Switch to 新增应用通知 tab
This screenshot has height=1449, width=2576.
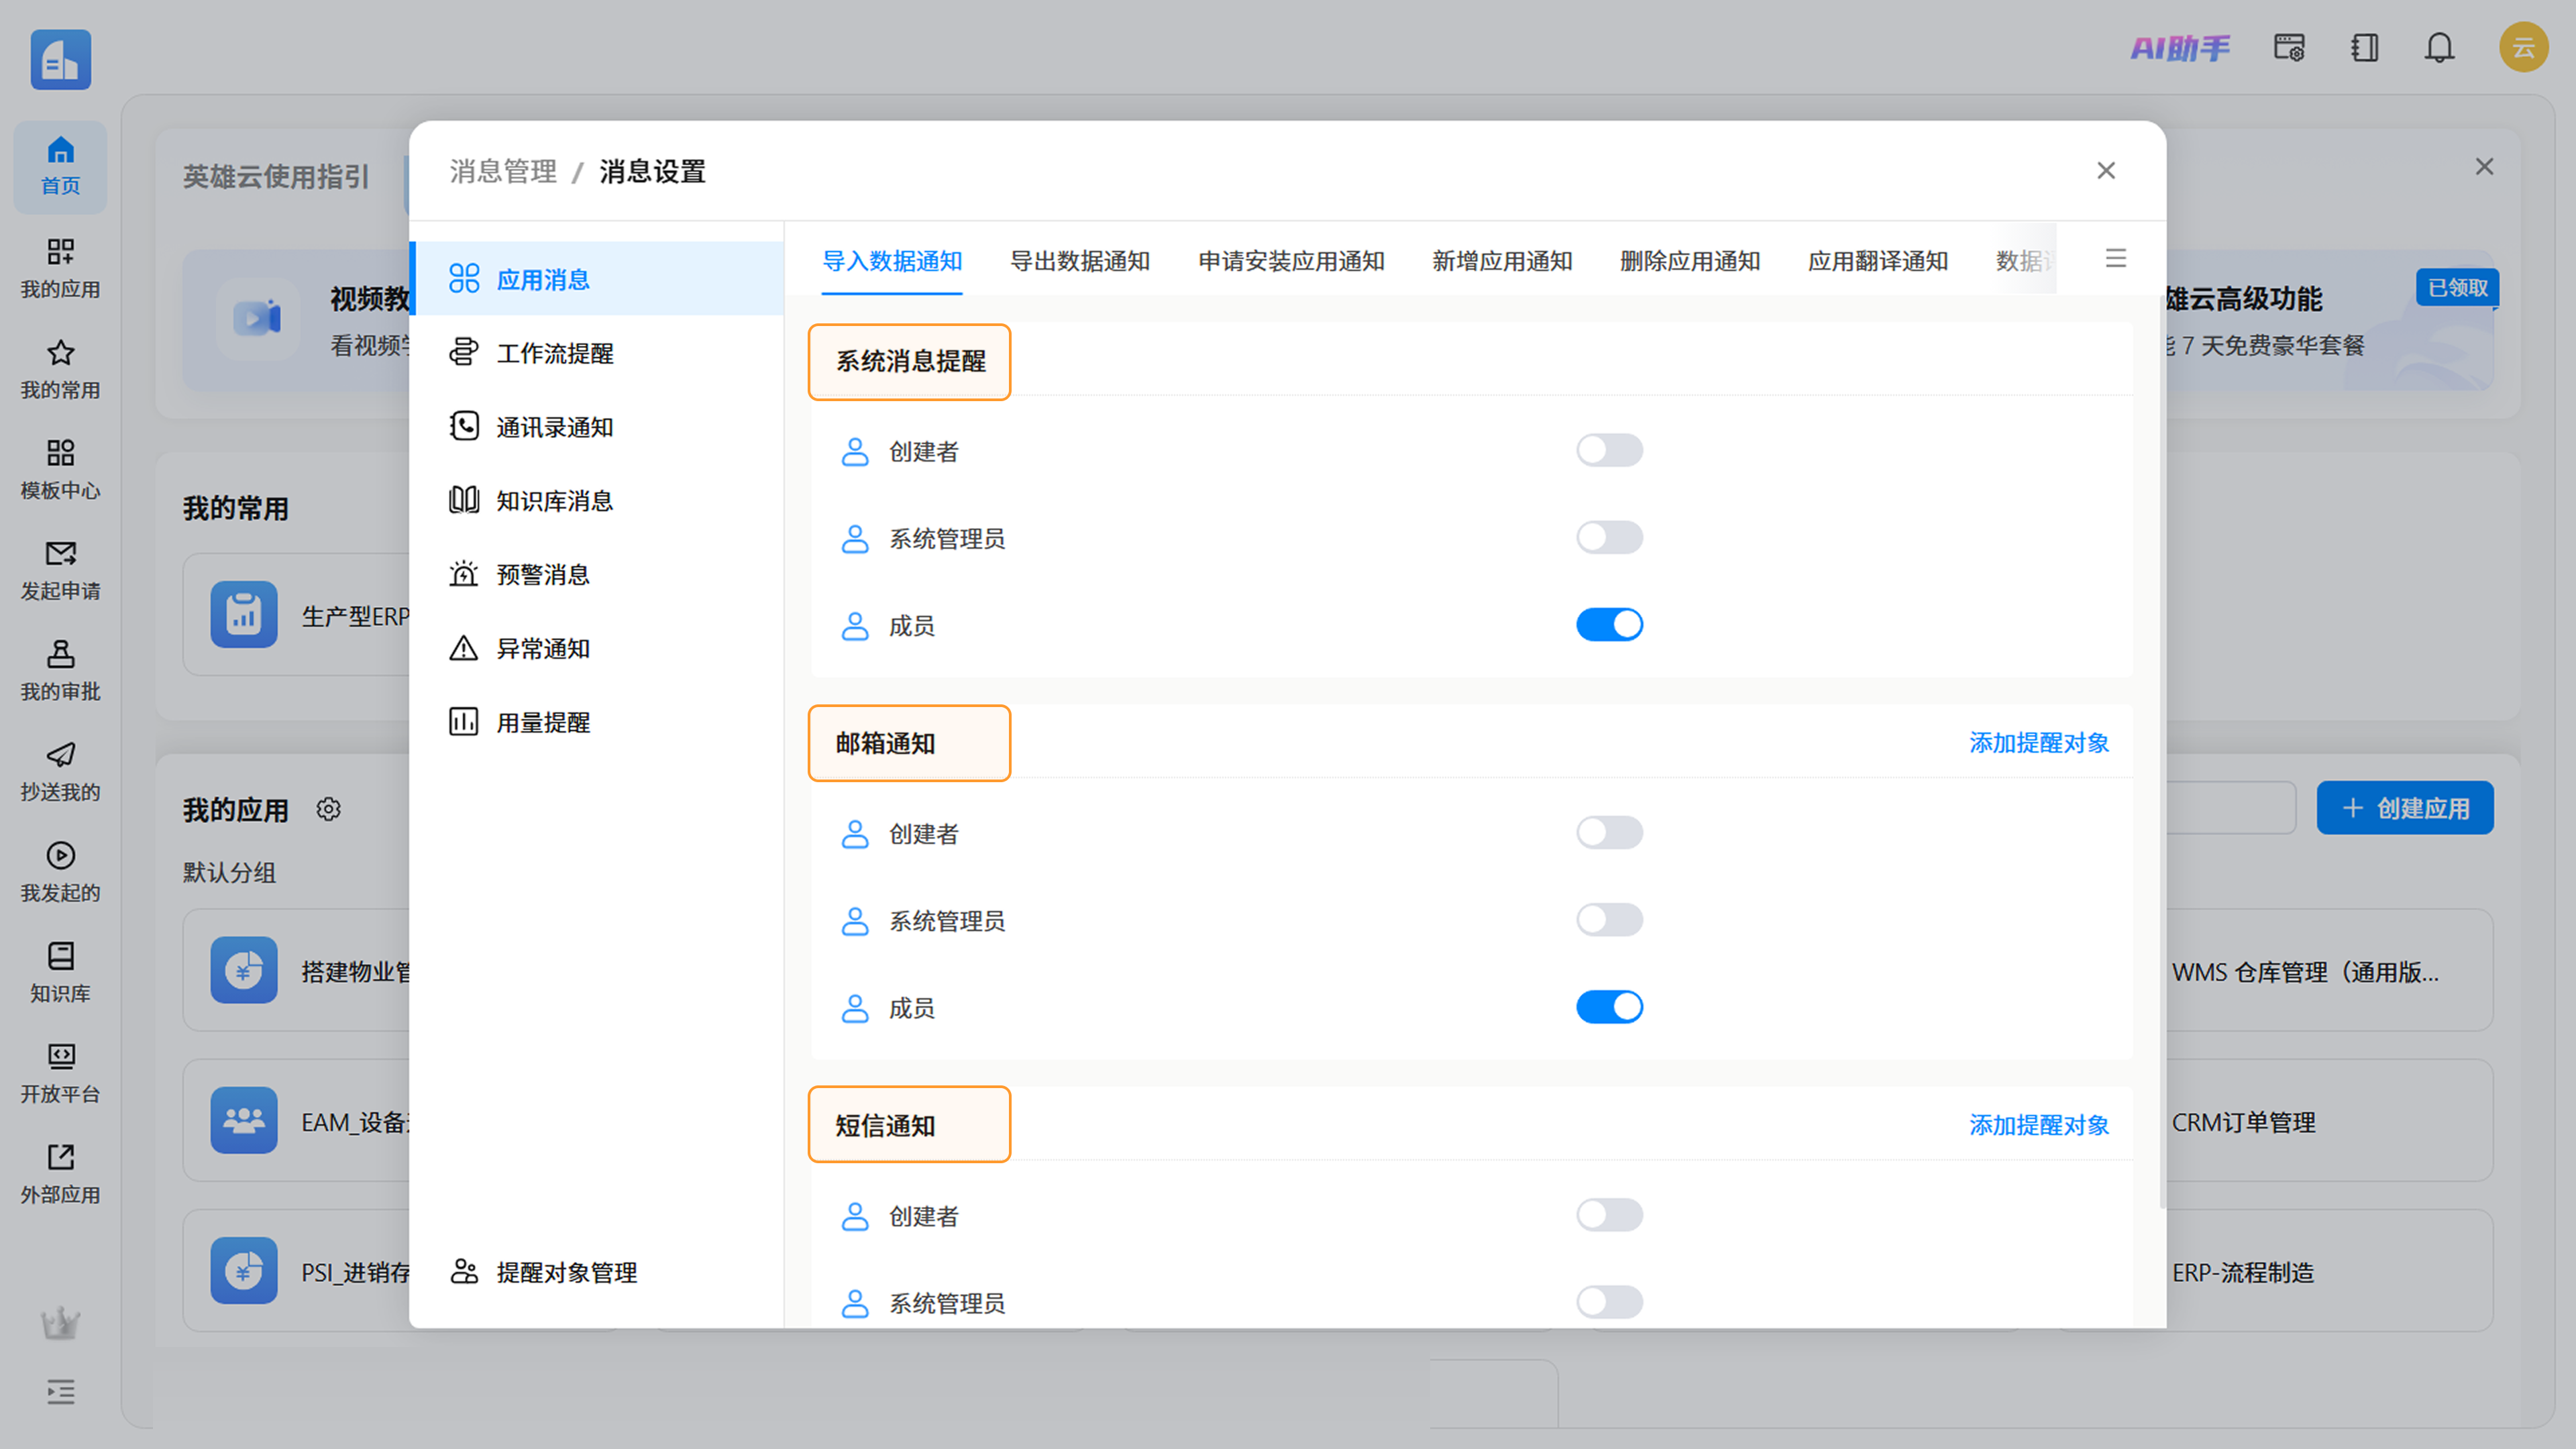coord(1502,261)
